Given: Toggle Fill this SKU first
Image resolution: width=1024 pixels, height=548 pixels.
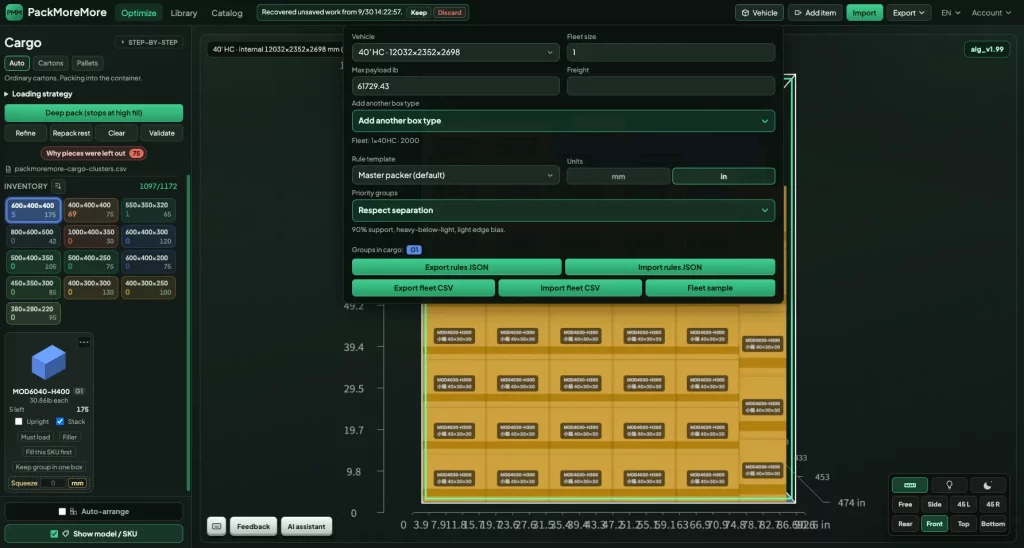Looking at the screenshot, I should 49,452.
